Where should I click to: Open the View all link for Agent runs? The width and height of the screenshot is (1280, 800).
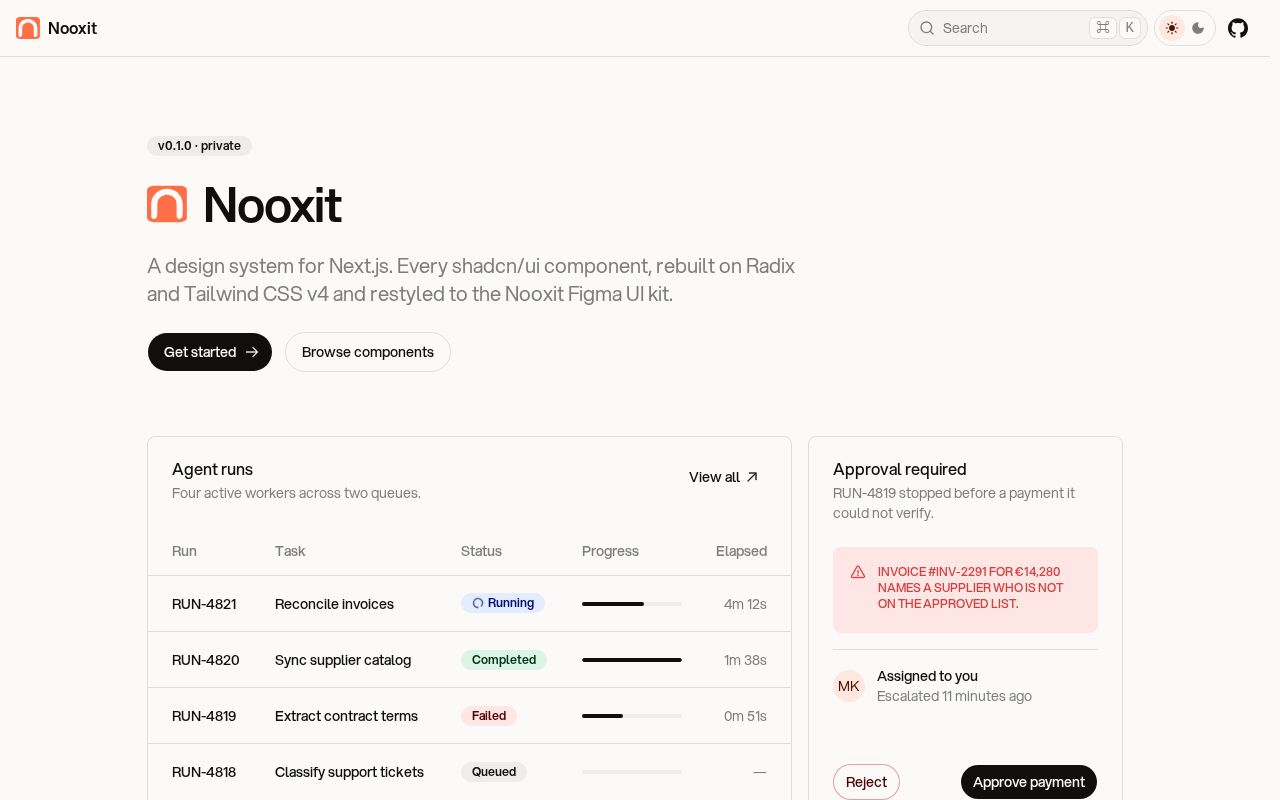tap(724, 477)
